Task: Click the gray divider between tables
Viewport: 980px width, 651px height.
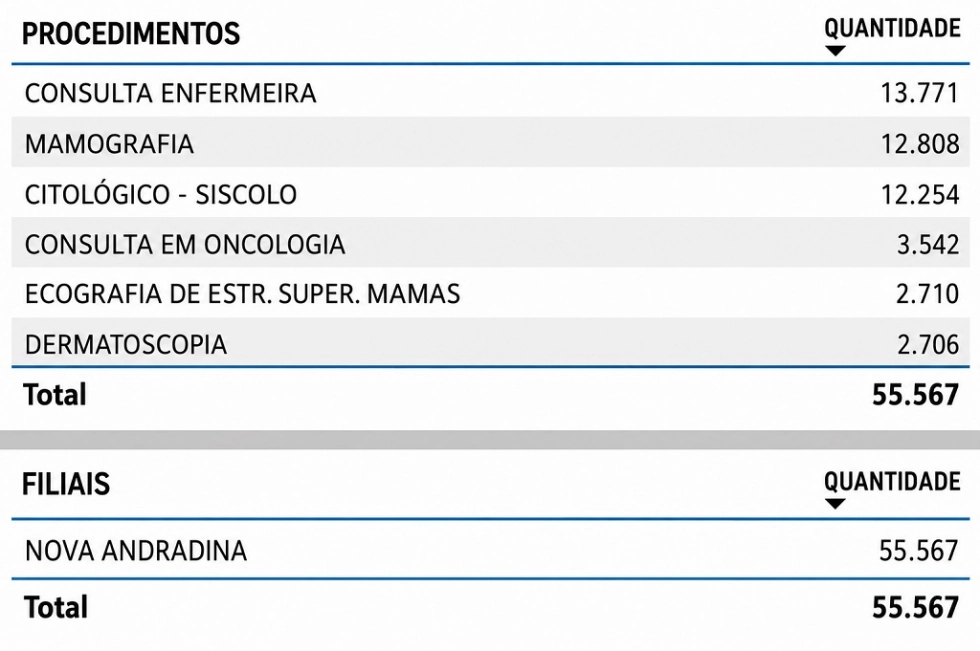Action: pyautogui.click(x=490, y=439)
